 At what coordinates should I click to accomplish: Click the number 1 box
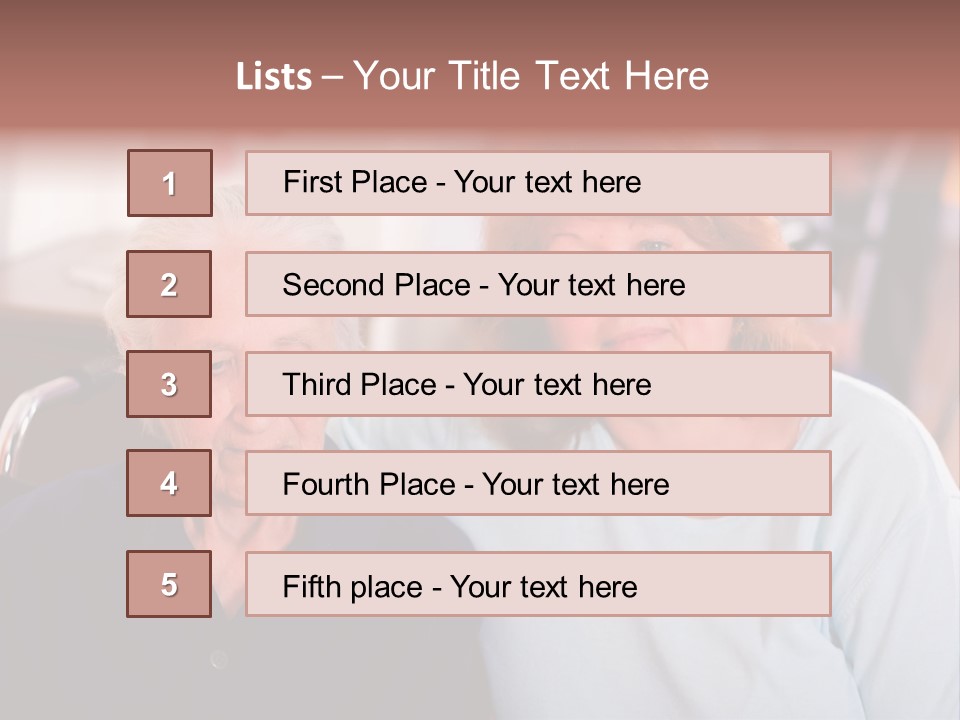point(170,183)
